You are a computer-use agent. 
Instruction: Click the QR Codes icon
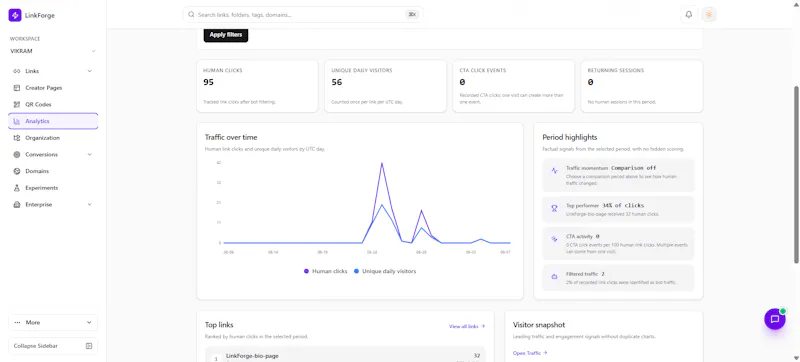click(16, 105)
